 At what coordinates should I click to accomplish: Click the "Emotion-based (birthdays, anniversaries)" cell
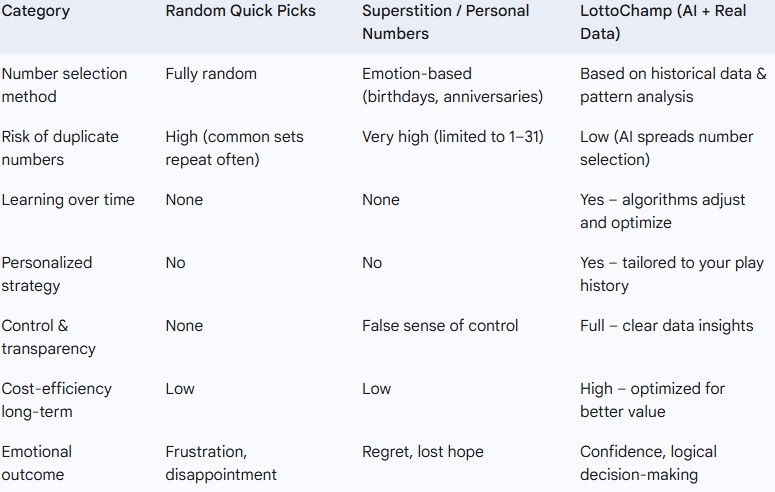coord(452,85)
